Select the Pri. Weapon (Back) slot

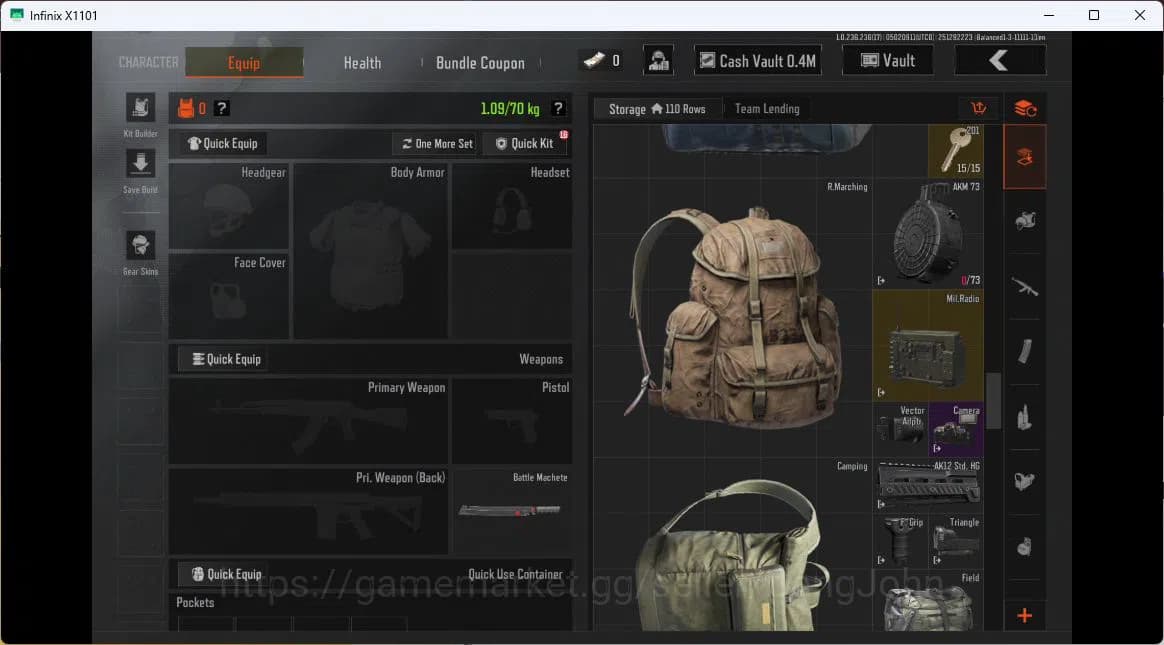pyautogui.click(x=308, y=511)
